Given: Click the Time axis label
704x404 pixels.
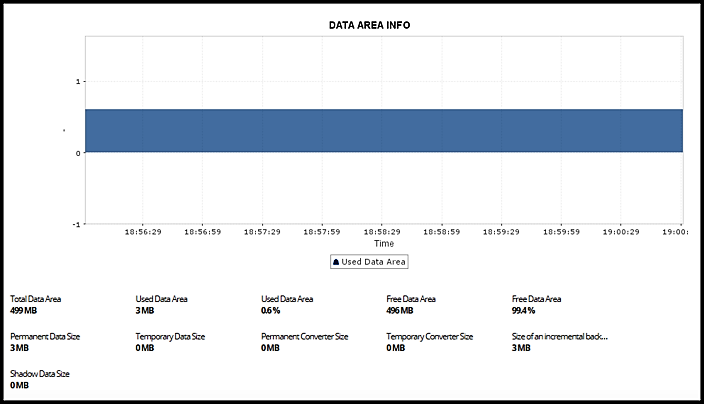Looking at the screenshot, I should click(384, 243).
